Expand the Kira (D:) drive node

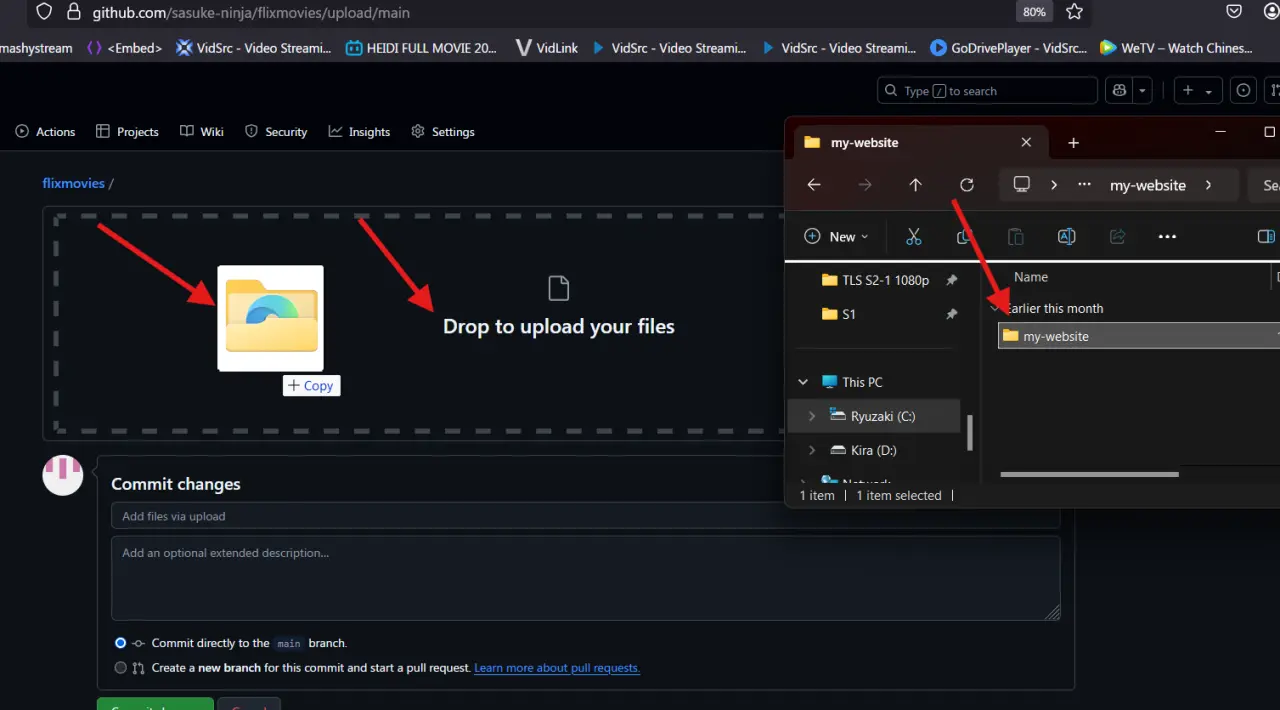point(812,450)
